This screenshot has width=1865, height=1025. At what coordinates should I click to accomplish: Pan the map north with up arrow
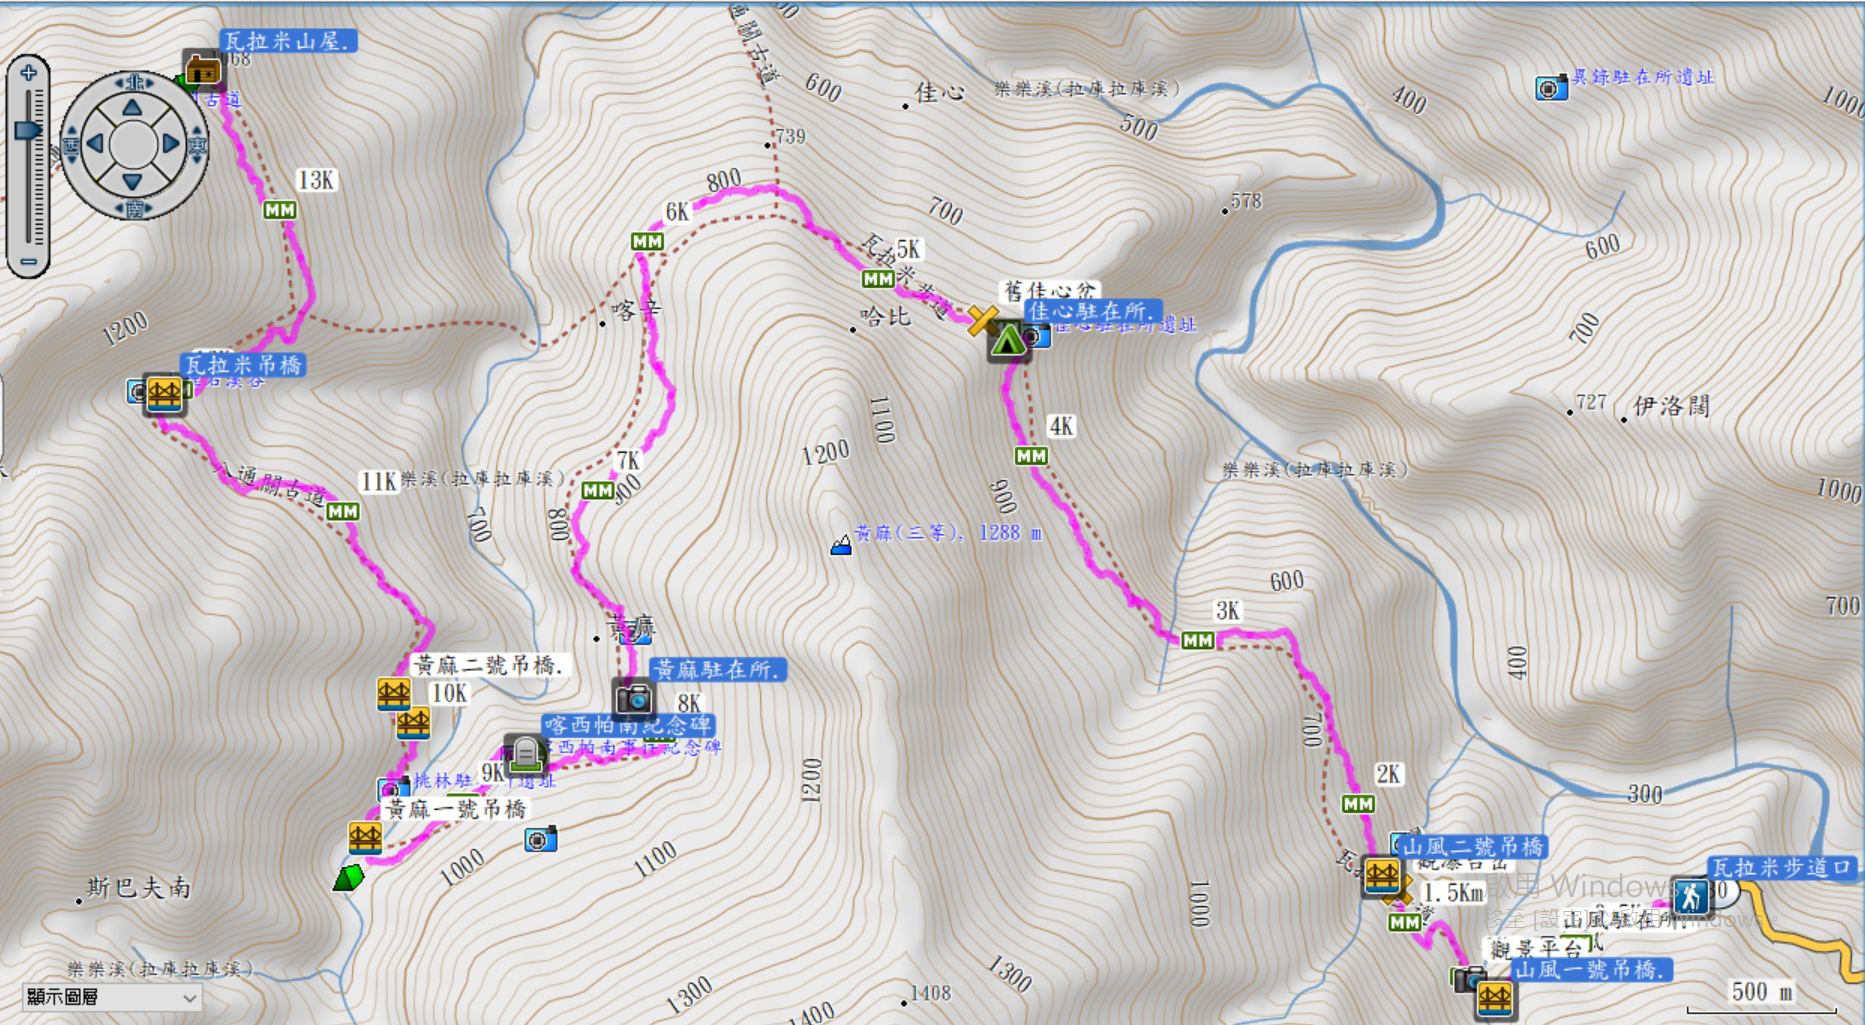tap(133, 108)
